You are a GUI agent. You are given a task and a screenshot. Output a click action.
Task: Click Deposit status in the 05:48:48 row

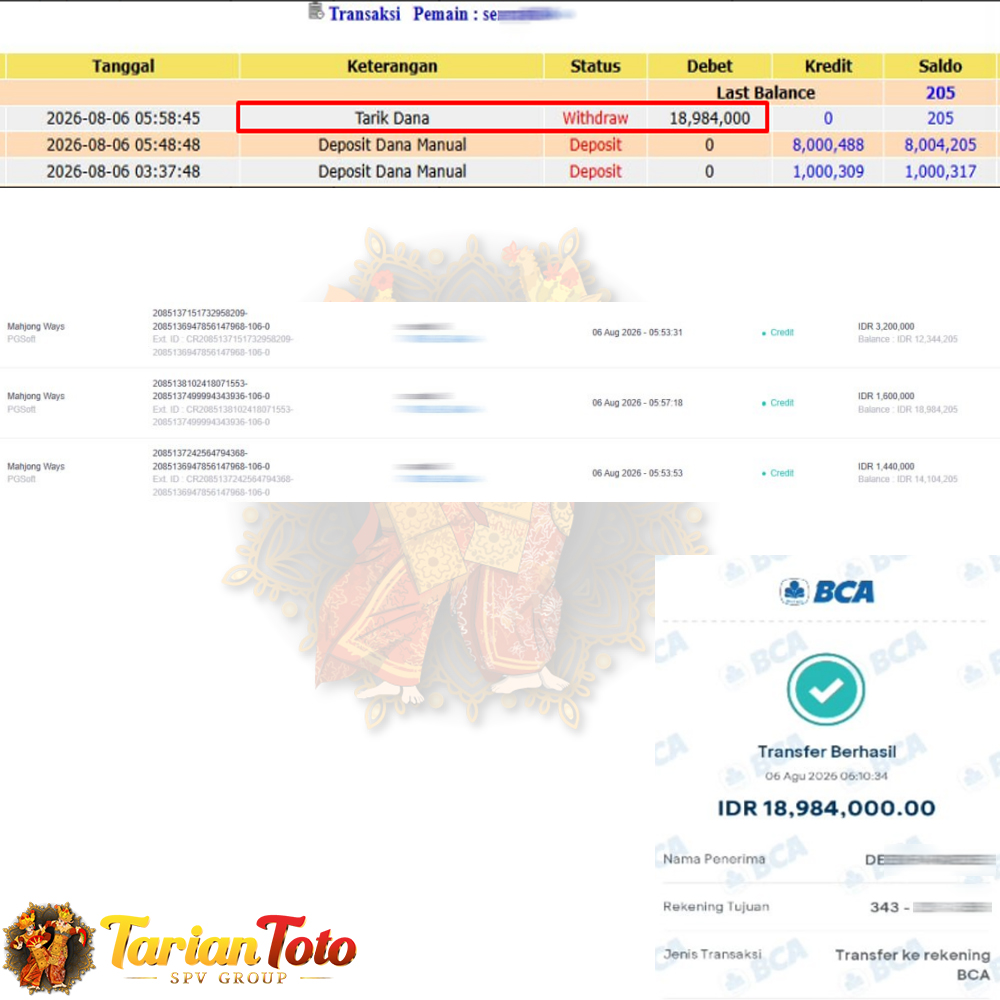click(x=595, y=145)
